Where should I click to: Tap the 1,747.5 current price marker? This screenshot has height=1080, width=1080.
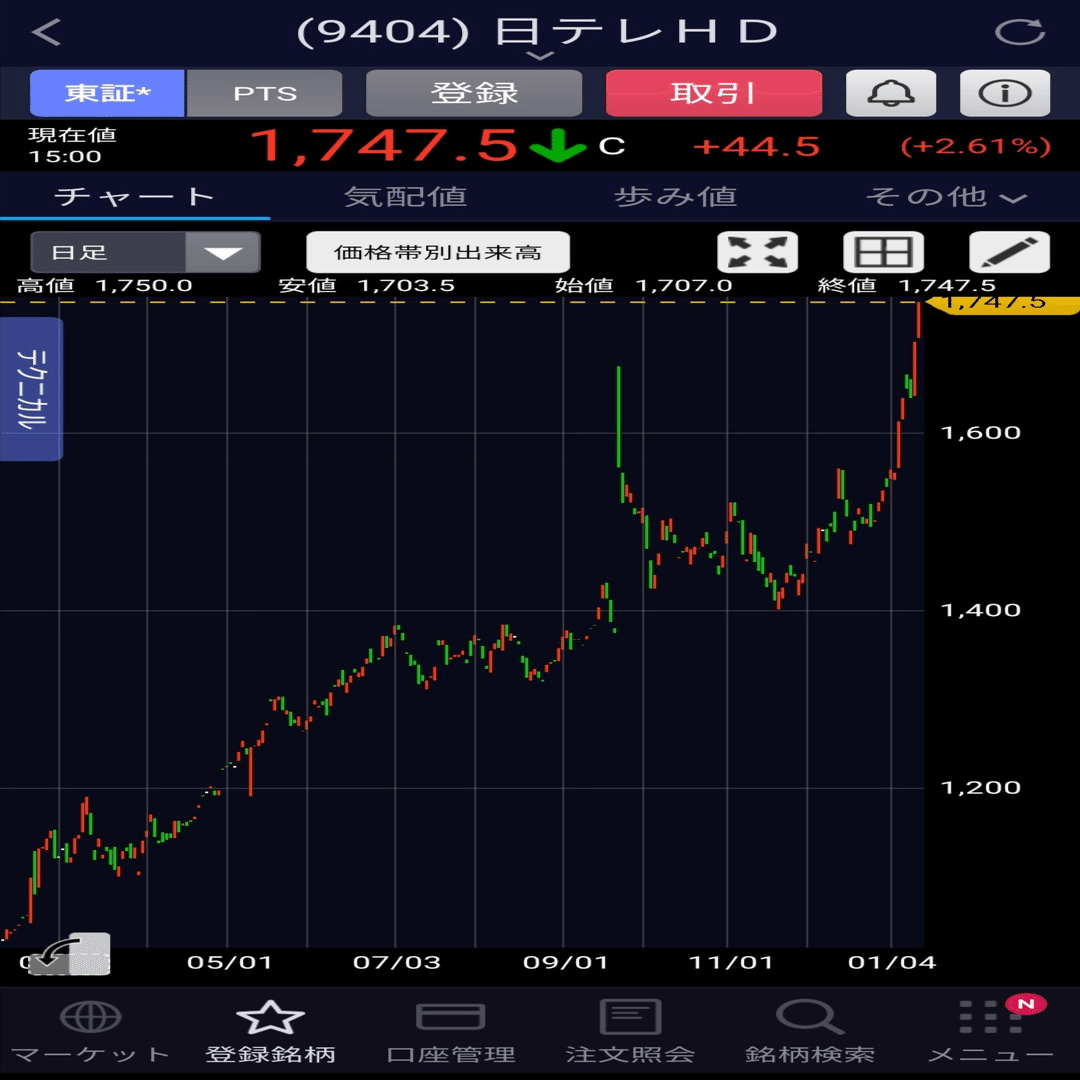point(1002,303)
